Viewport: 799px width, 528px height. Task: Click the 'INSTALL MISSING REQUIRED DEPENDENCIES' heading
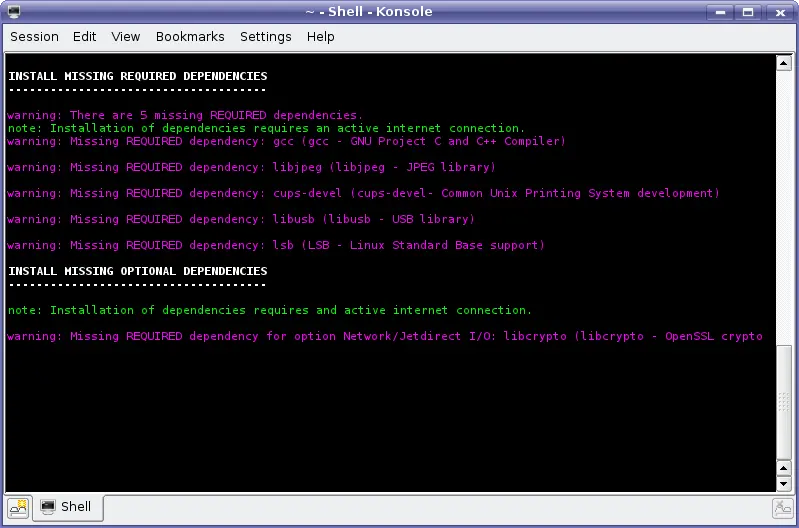click(x=138, y=76)
